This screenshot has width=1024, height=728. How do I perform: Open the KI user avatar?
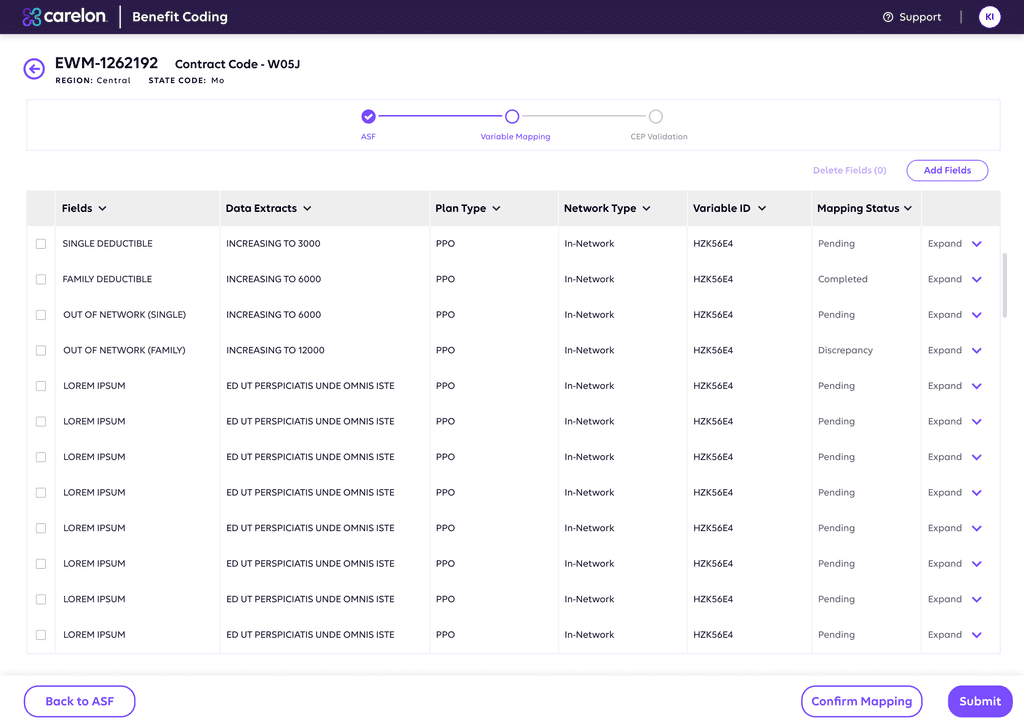coord(989,17)
